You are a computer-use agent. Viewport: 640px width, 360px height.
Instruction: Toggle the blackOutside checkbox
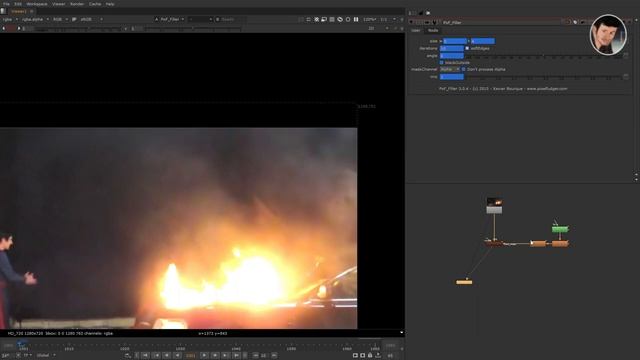[442, 62]
